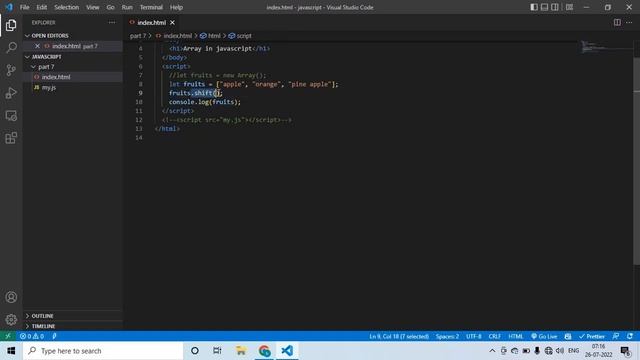This screenshot has height=360, width=640.
Task: Open the Search view in activity bar
Action: [11, 47]
